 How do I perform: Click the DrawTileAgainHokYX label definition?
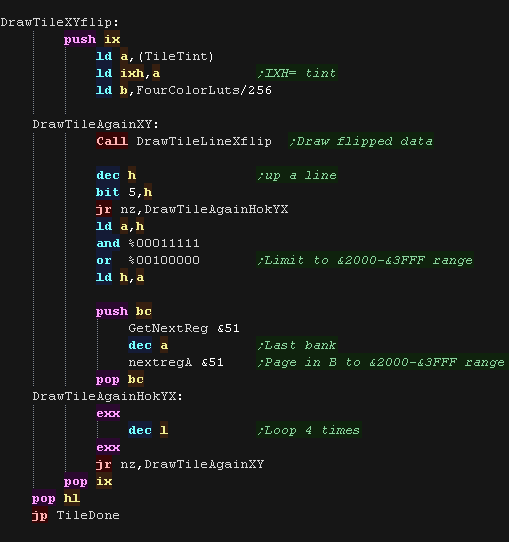click(x=107, y=396)
